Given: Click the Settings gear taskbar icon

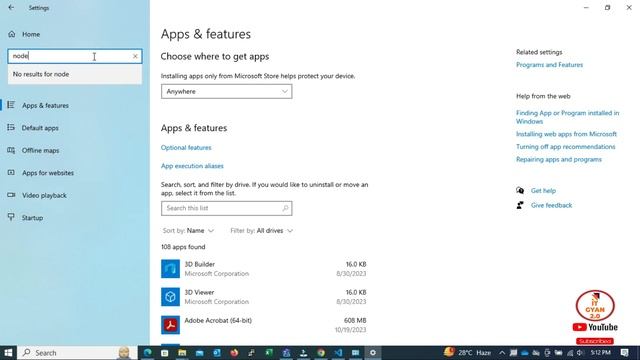Looking at the screenshot, I should (373, 353).
